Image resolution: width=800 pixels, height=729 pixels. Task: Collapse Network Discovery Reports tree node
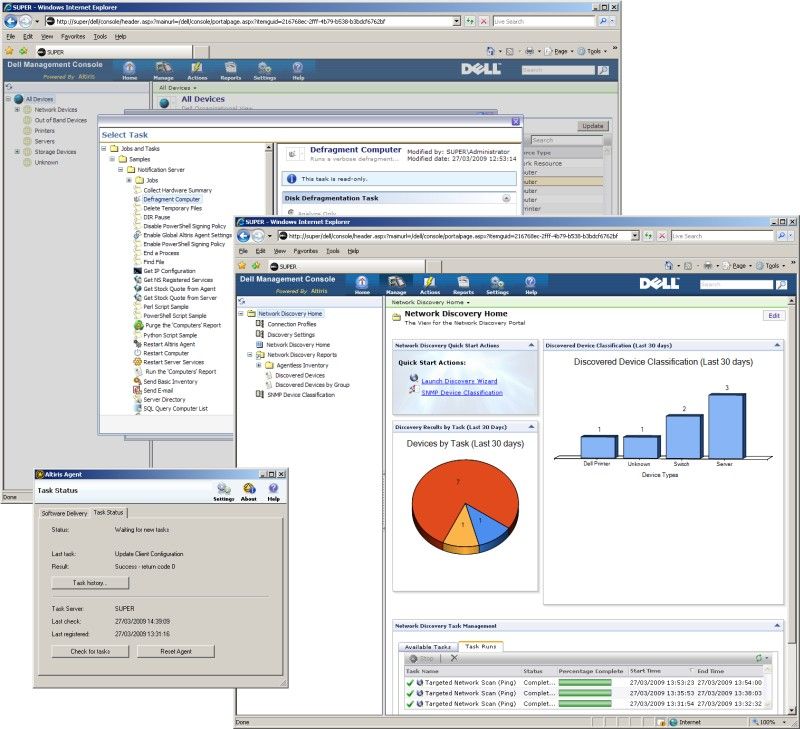coord(250,355)
